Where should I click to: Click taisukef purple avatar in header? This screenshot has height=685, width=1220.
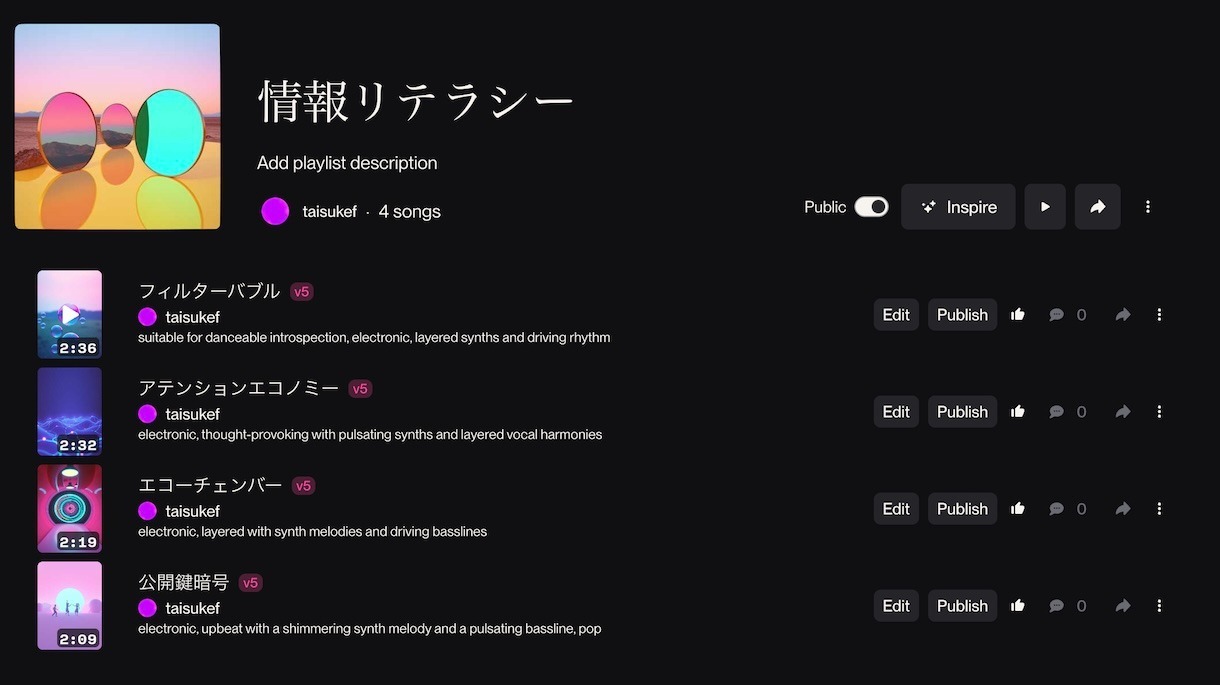pyautogui.click(x=275, y=211)
